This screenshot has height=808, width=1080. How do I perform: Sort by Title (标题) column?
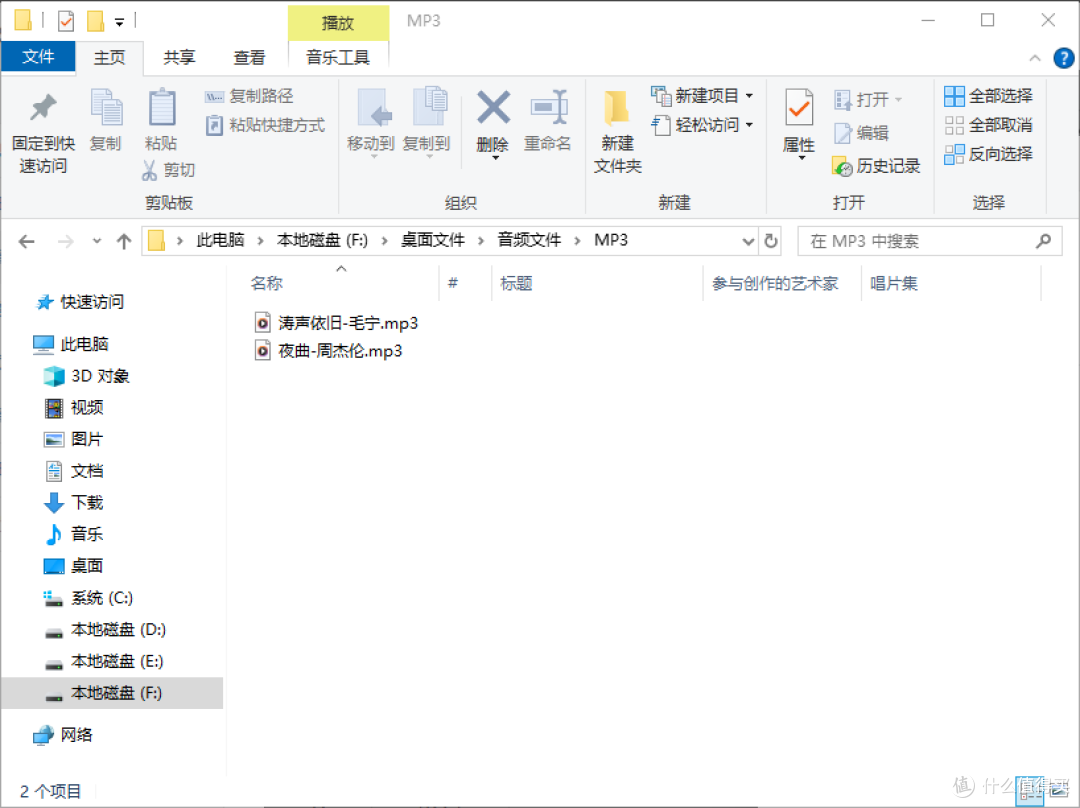pos(516,283)
